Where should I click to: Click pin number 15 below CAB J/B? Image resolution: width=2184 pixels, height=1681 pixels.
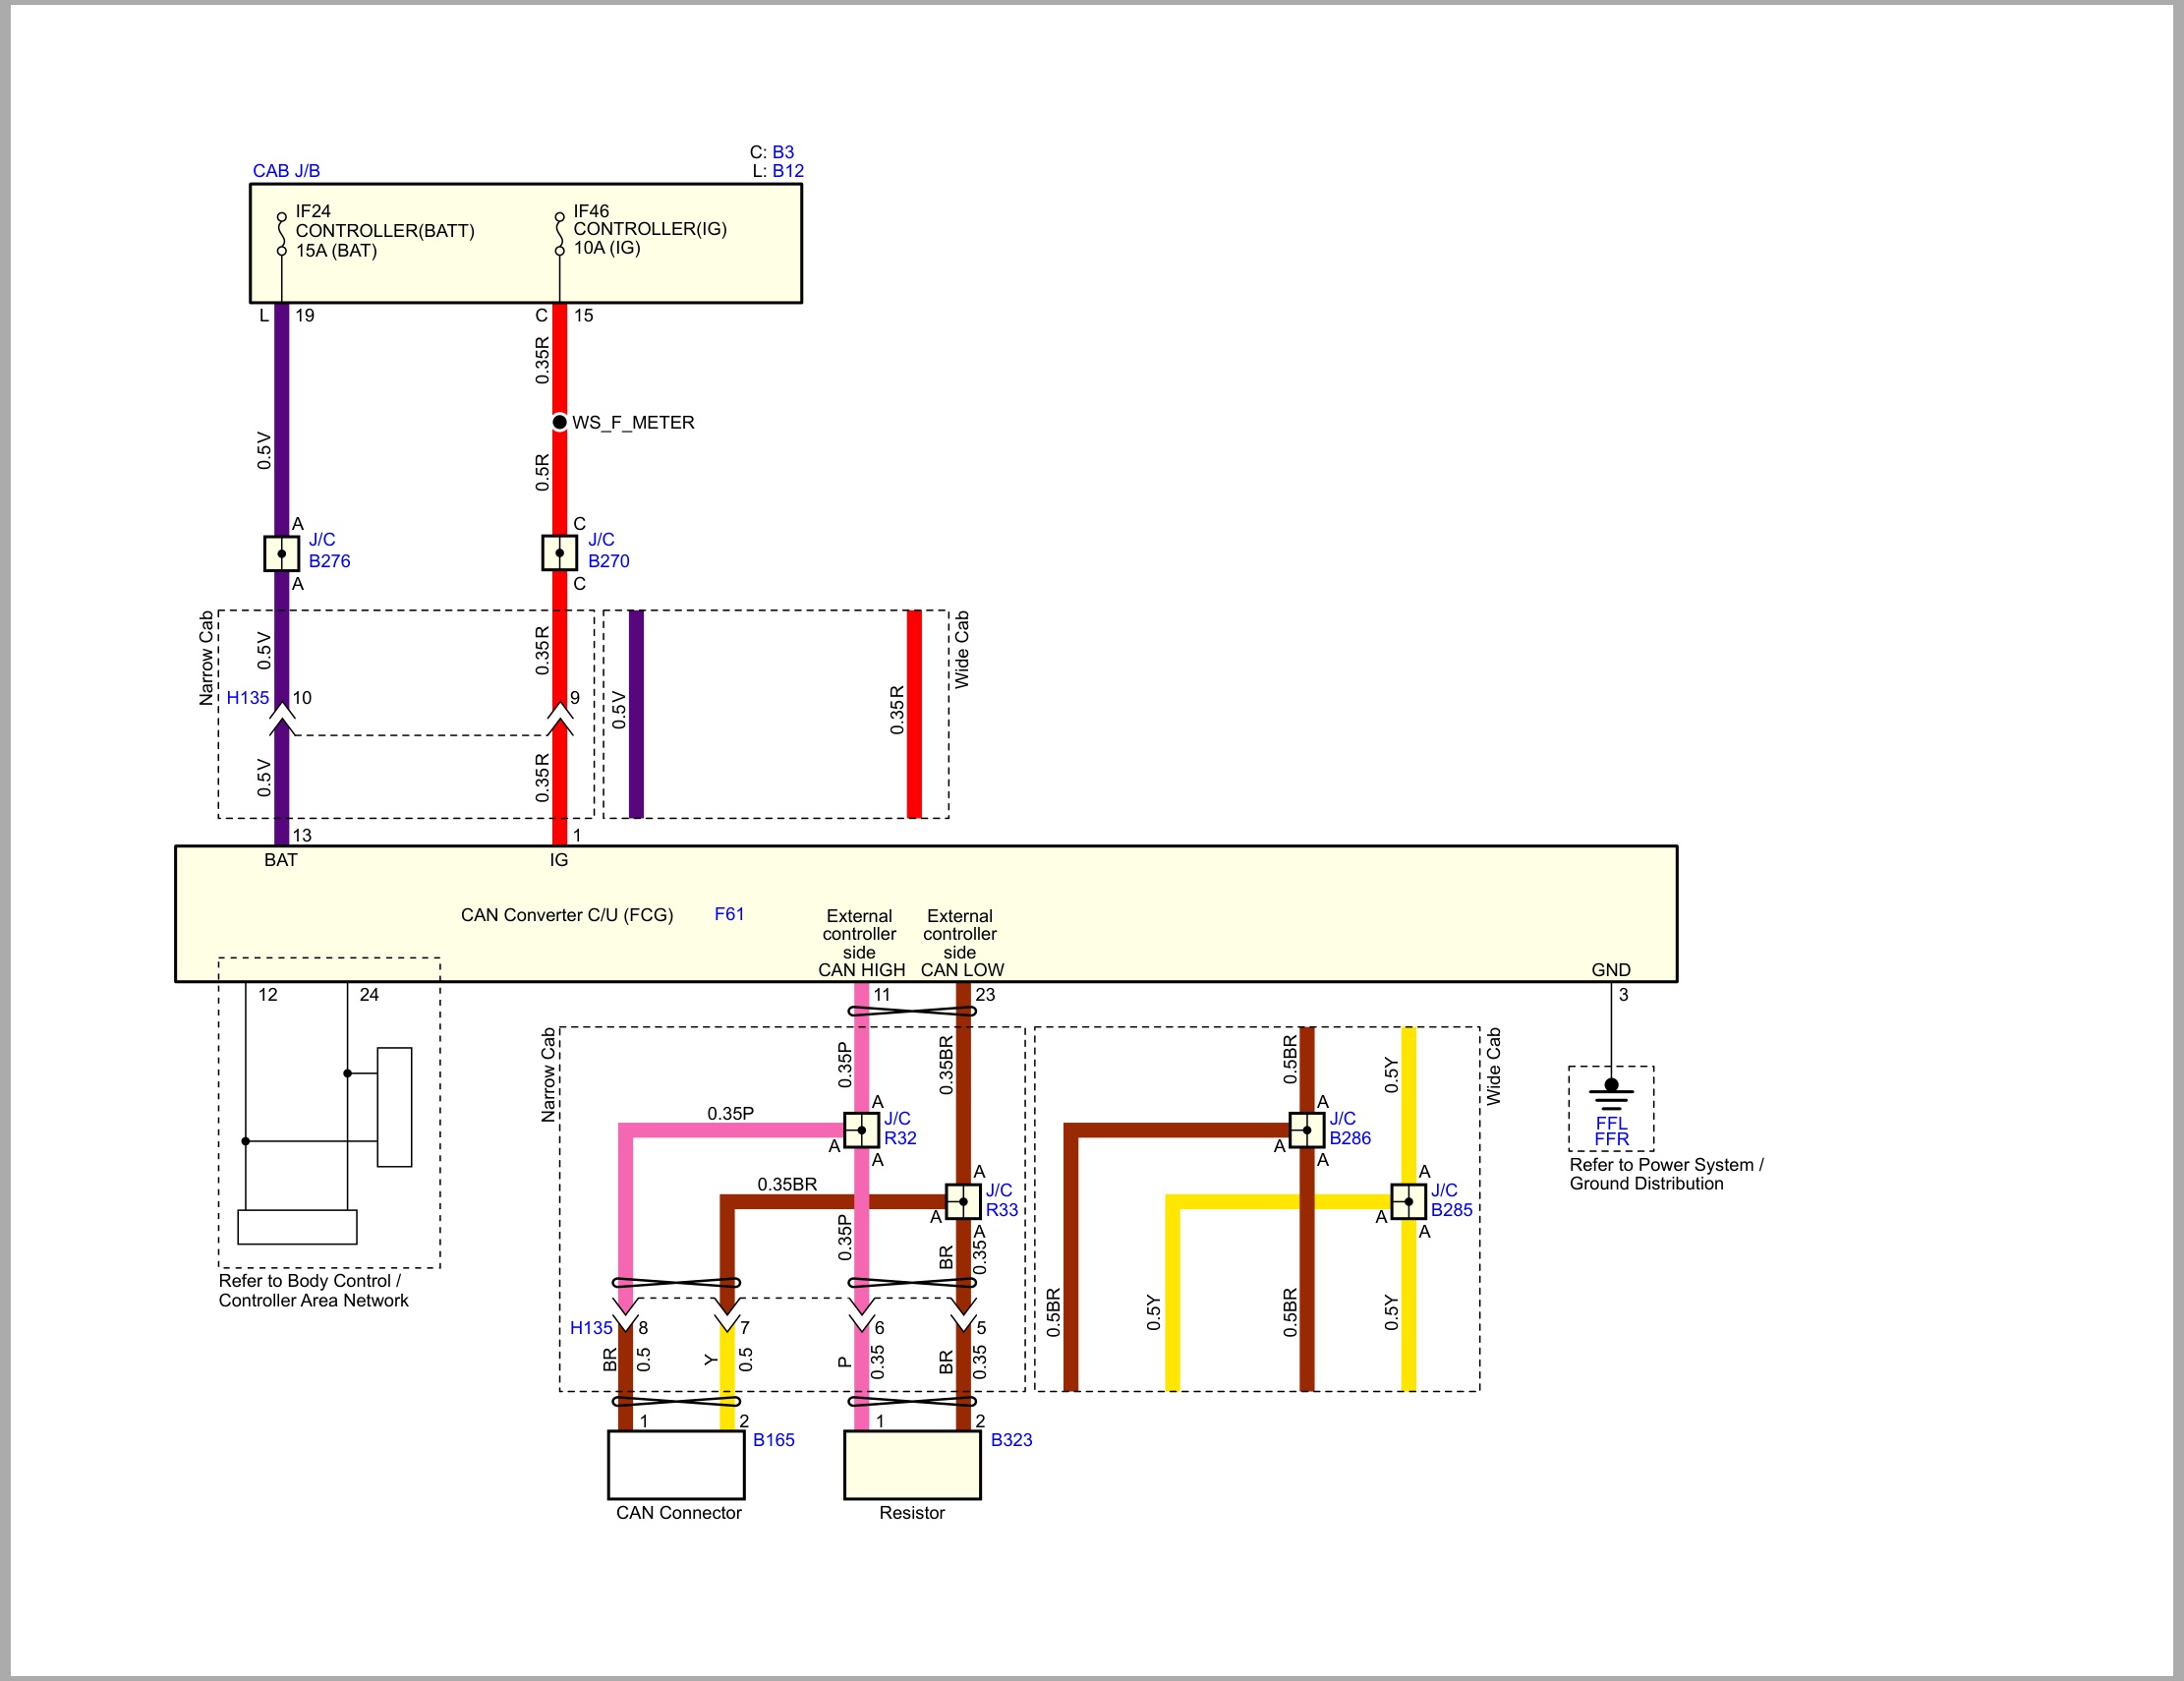click(584, 316)
